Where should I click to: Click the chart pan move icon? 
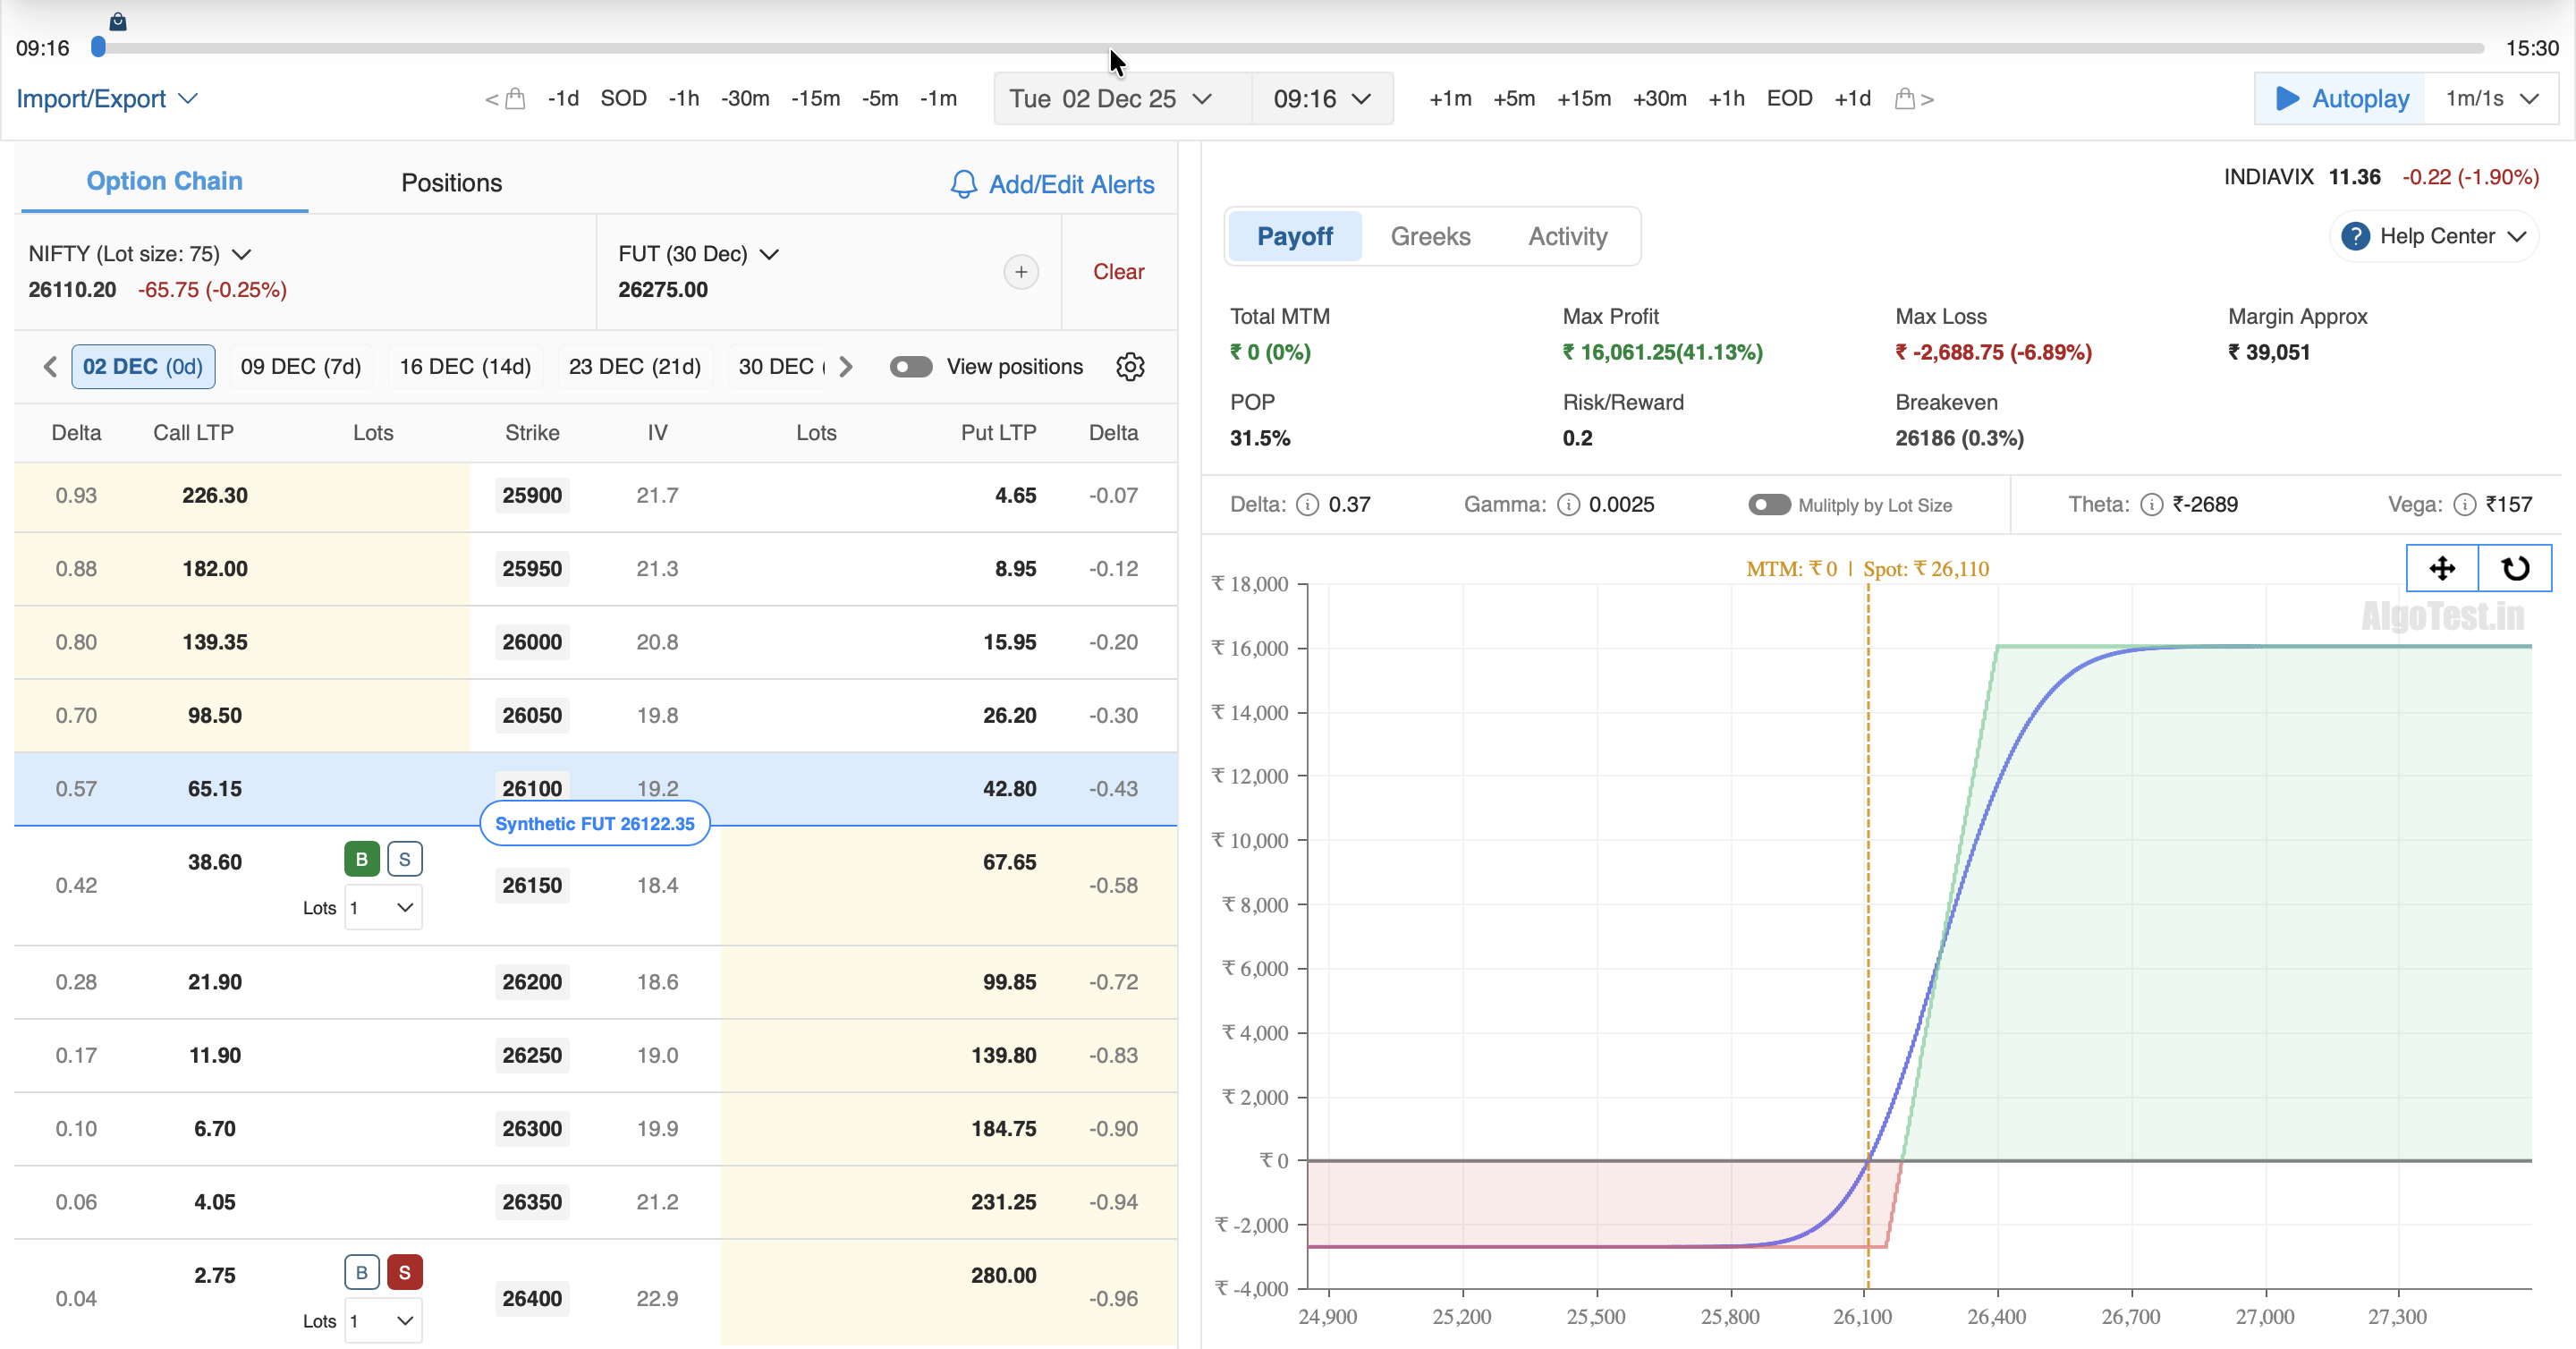[x=2442, y=568]
